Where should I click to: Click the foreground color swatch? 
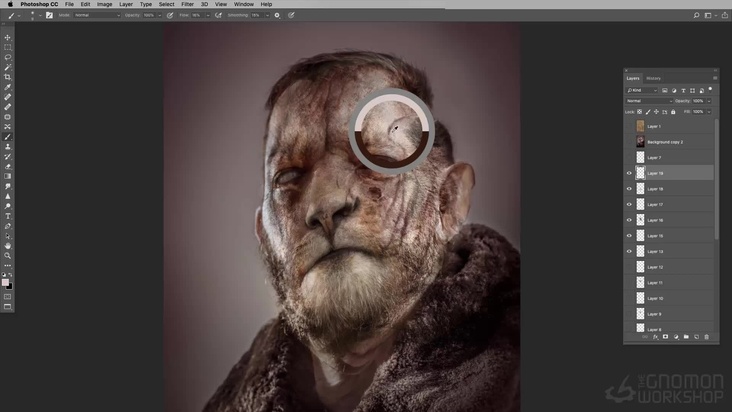tap(5, 282)
